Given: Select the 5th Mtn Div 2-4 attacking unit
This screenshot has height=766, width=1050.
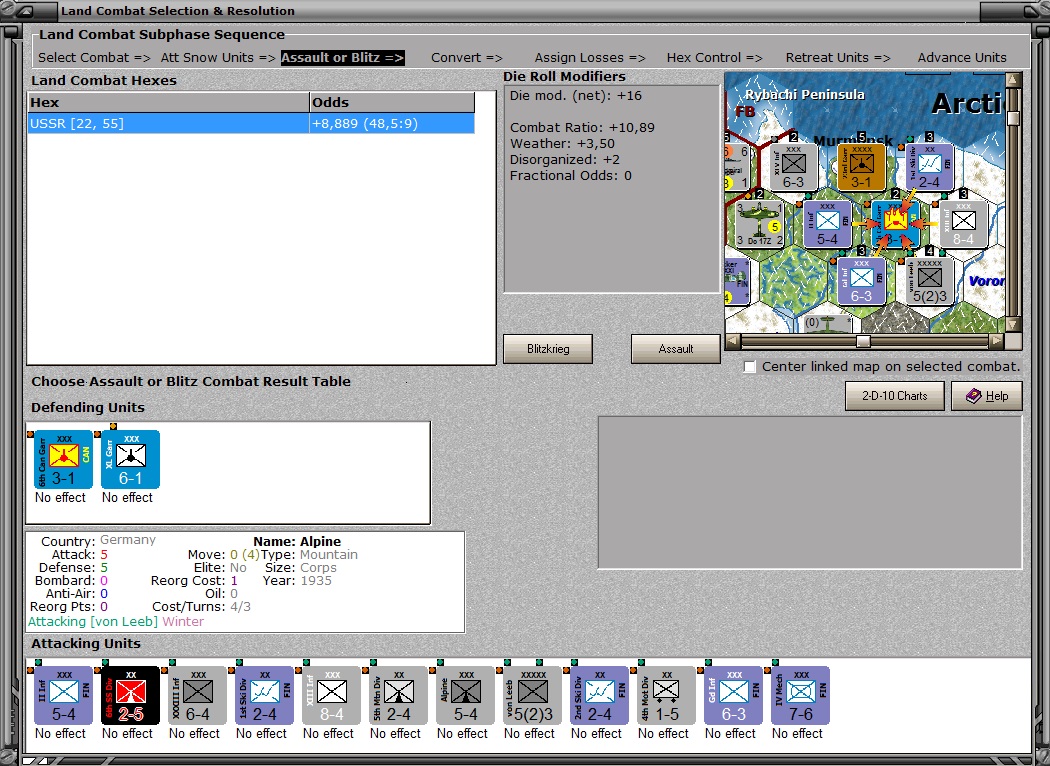Looking at the screenshot, I should (x=398, y=695).
